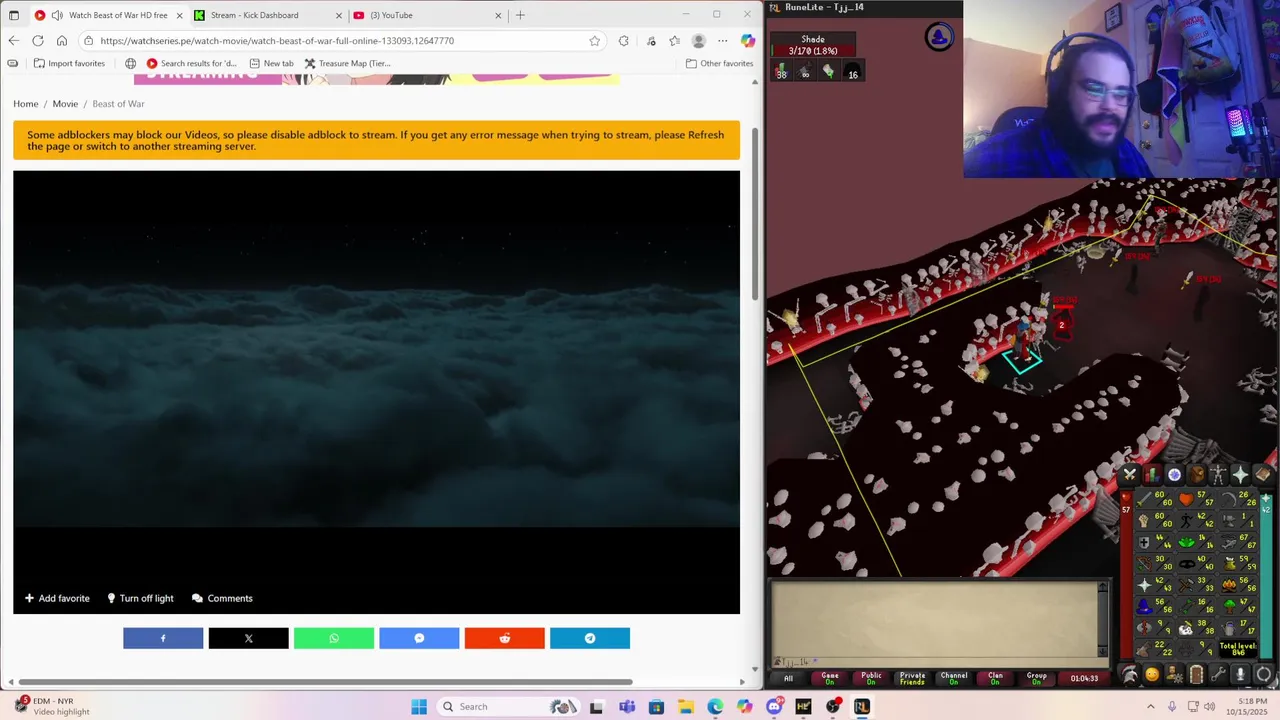1280x720 pixels.
Task: Go to the browser home page
Action: [x=62, y=41]
